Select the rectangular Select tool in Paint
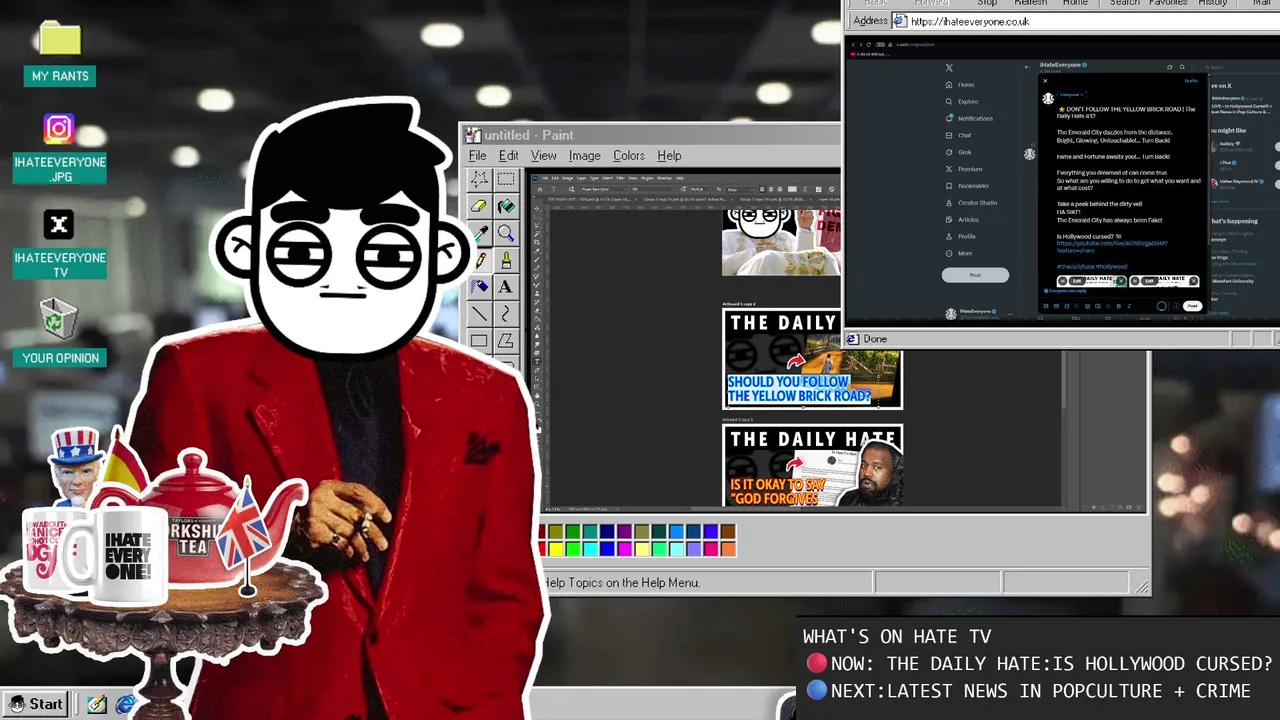1280x720 pixels. (x=506, y=179)
